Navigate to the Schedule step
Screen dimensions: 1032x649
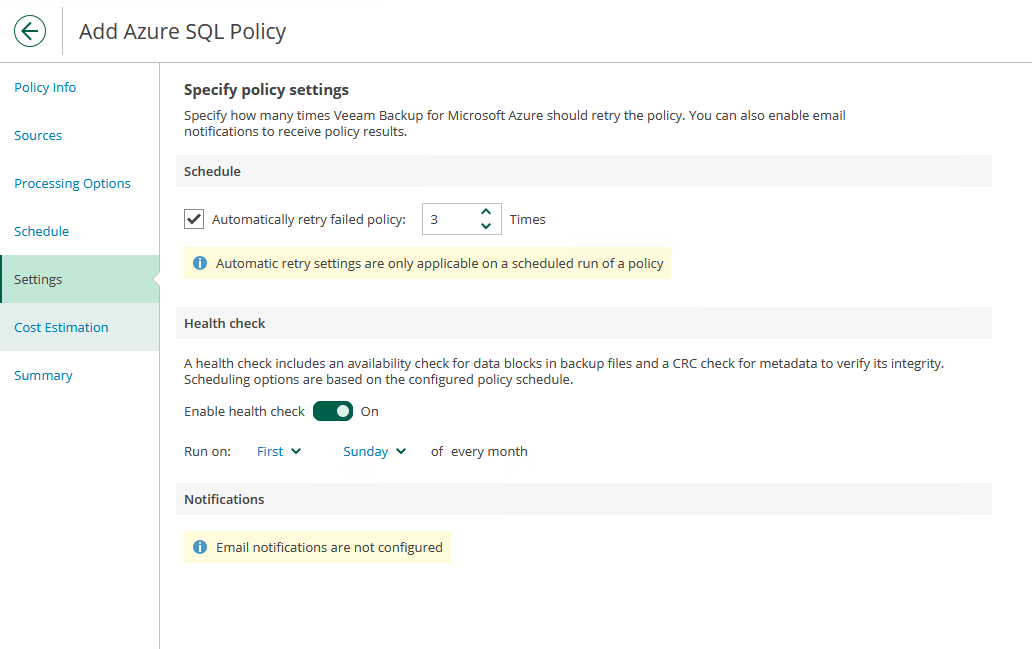pos(42,231)
